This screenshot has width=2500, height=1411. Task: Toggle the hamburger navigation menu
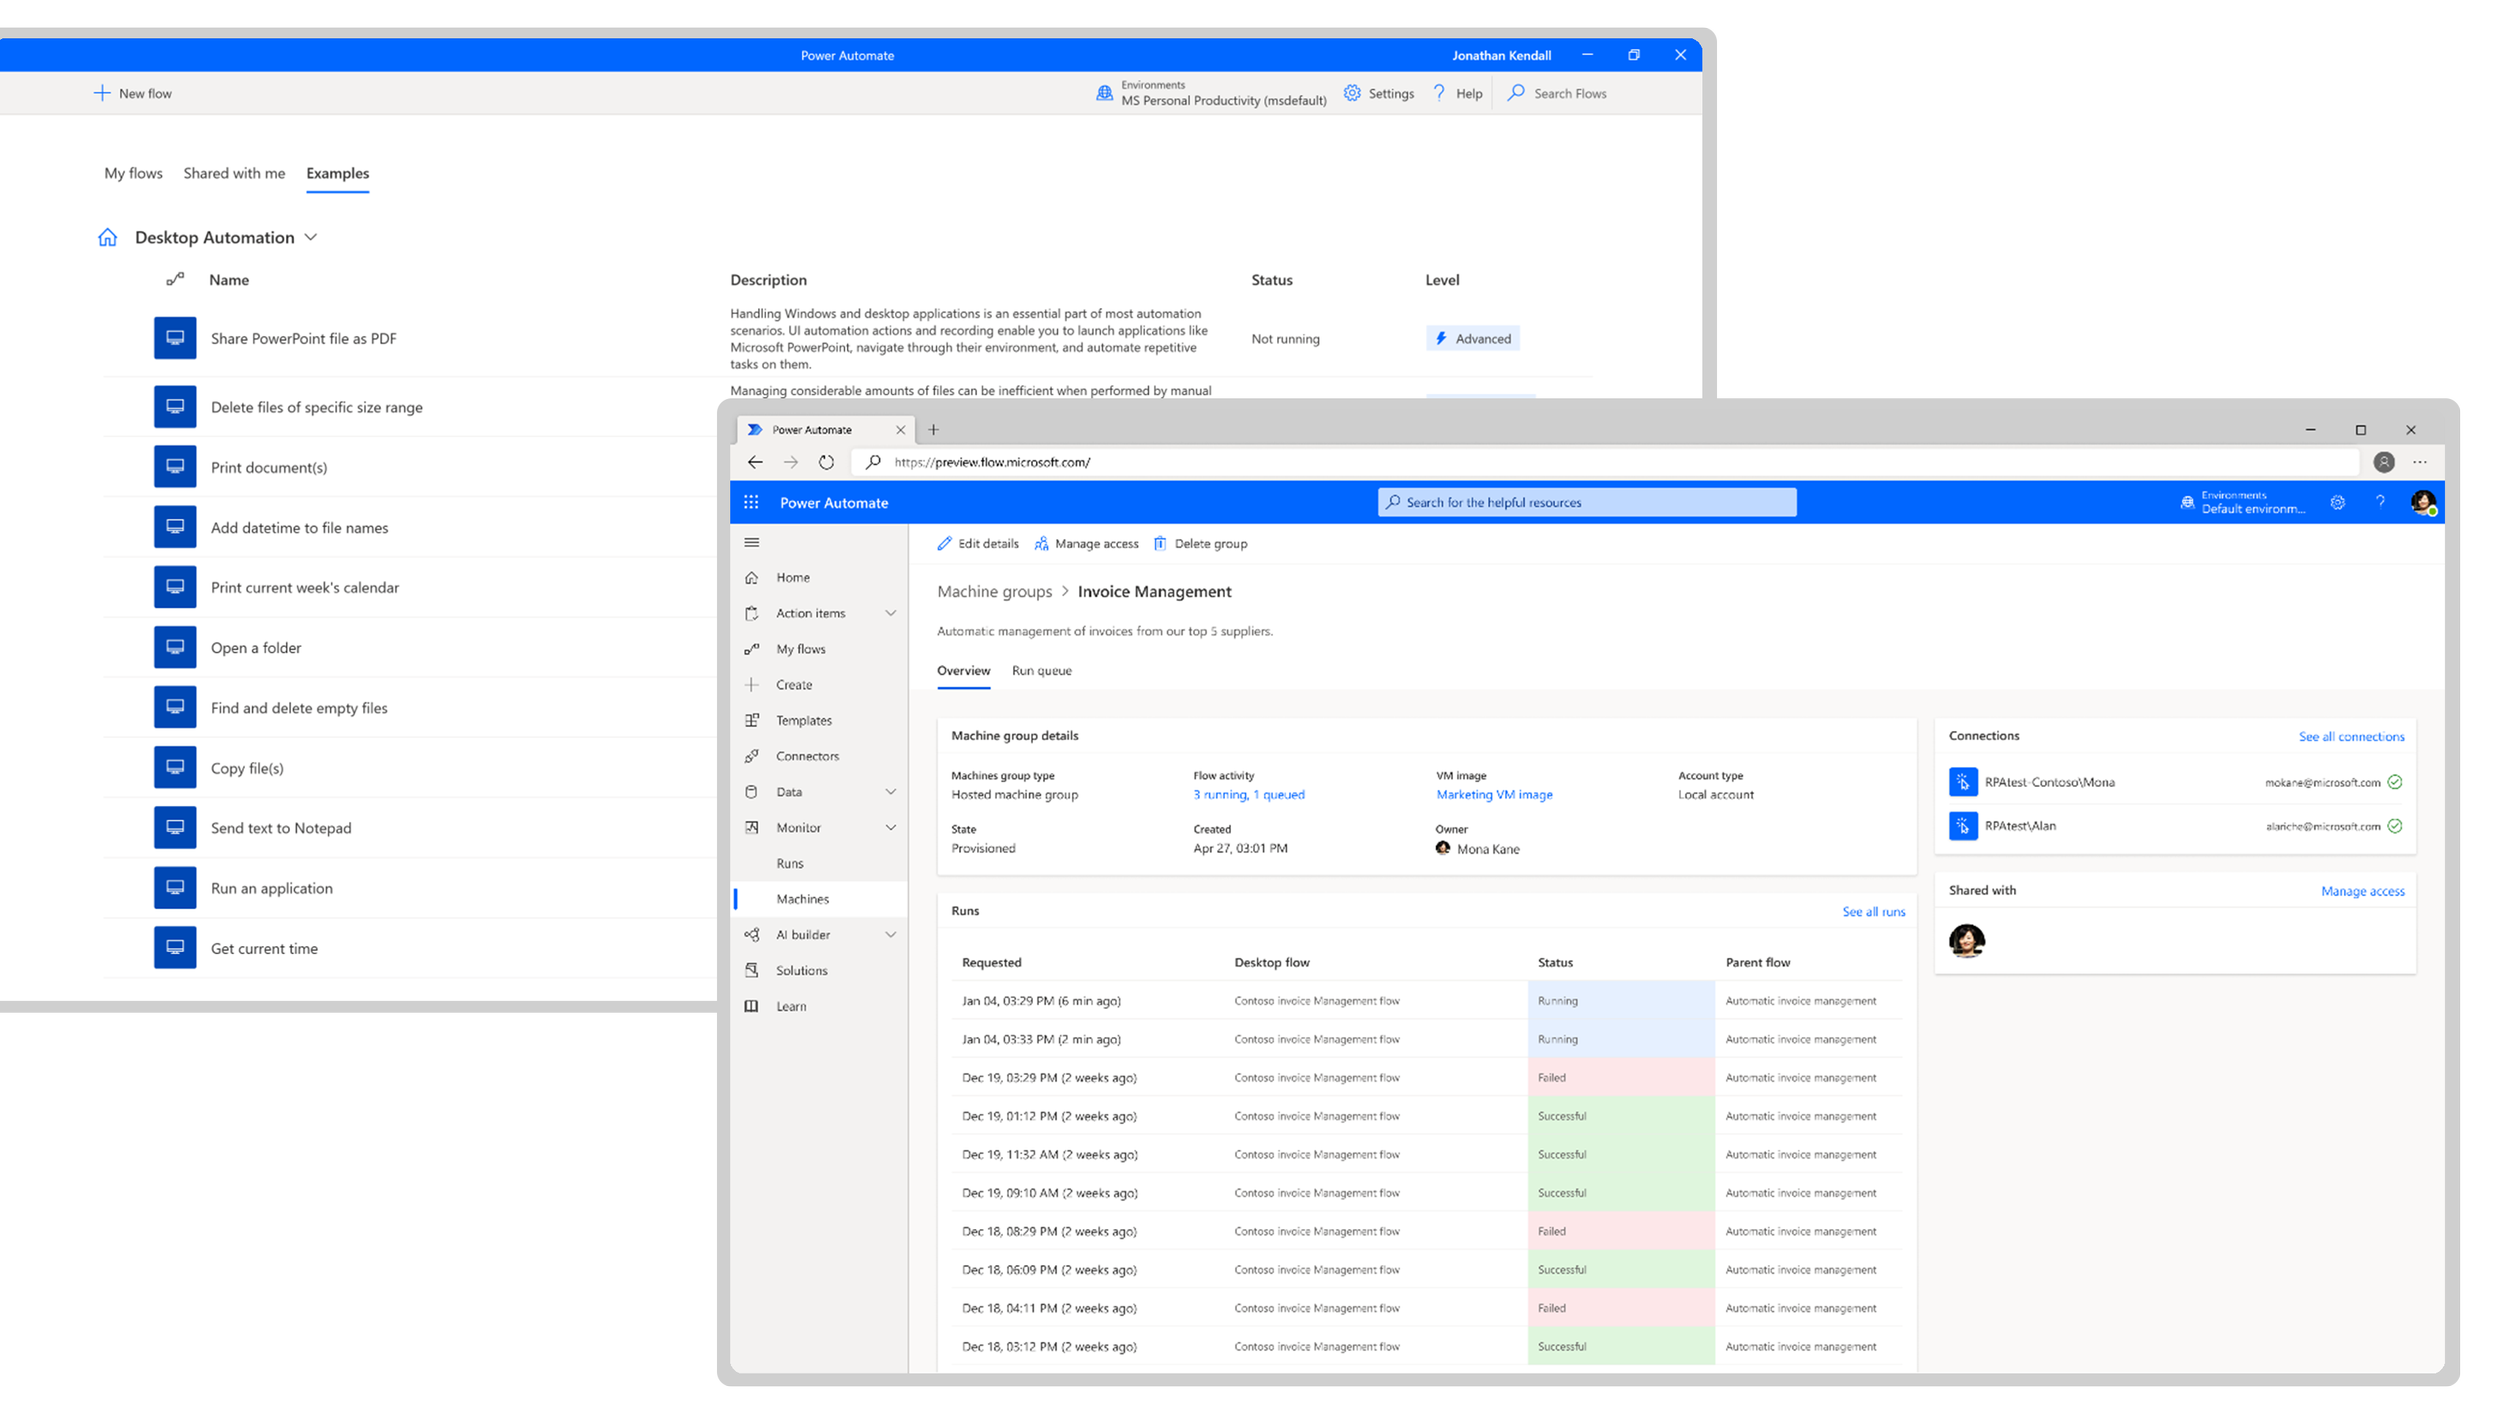[752, 543]
